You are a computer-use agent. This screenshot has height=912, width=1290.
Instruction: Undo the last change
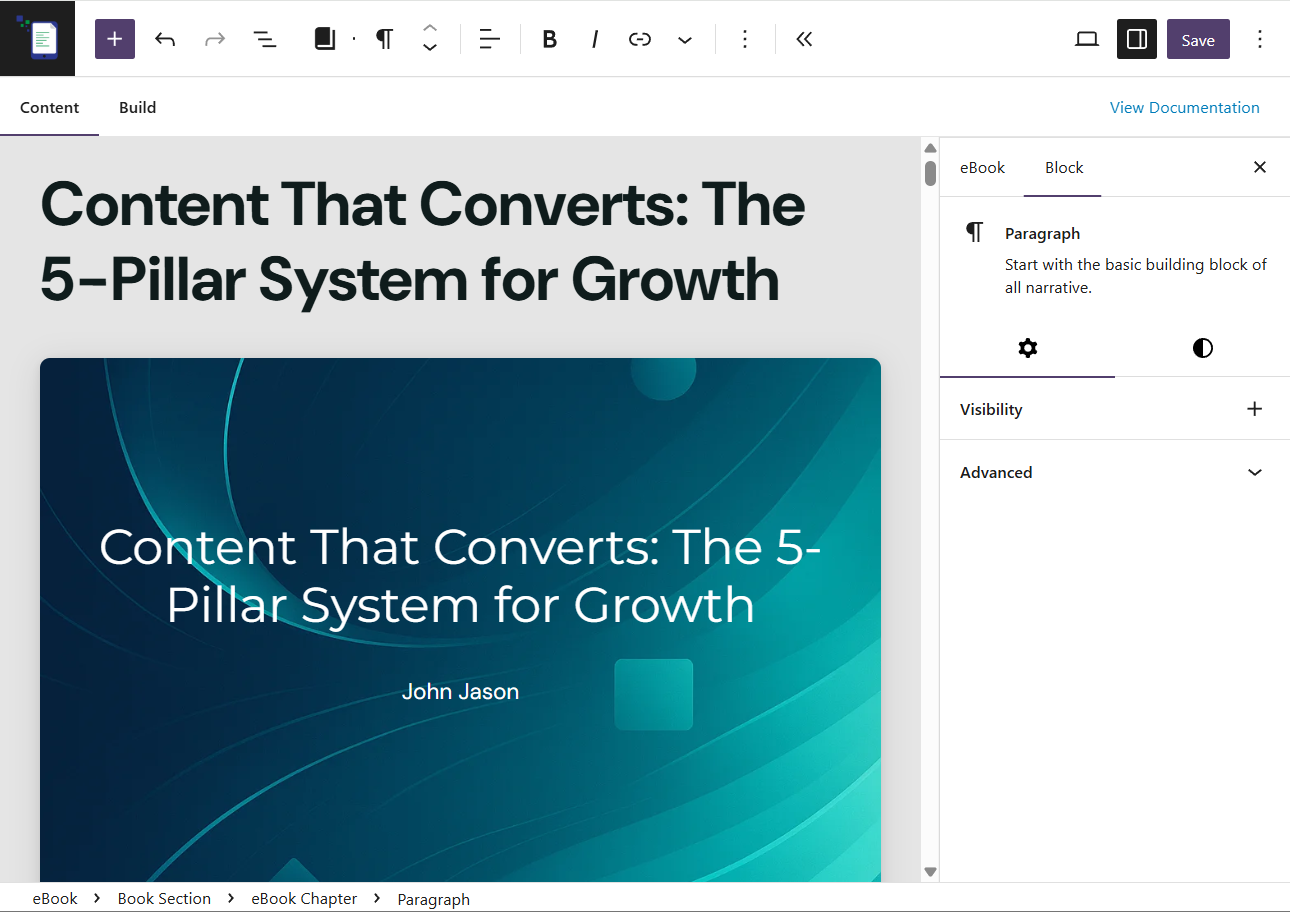click(x=165, y=39)
